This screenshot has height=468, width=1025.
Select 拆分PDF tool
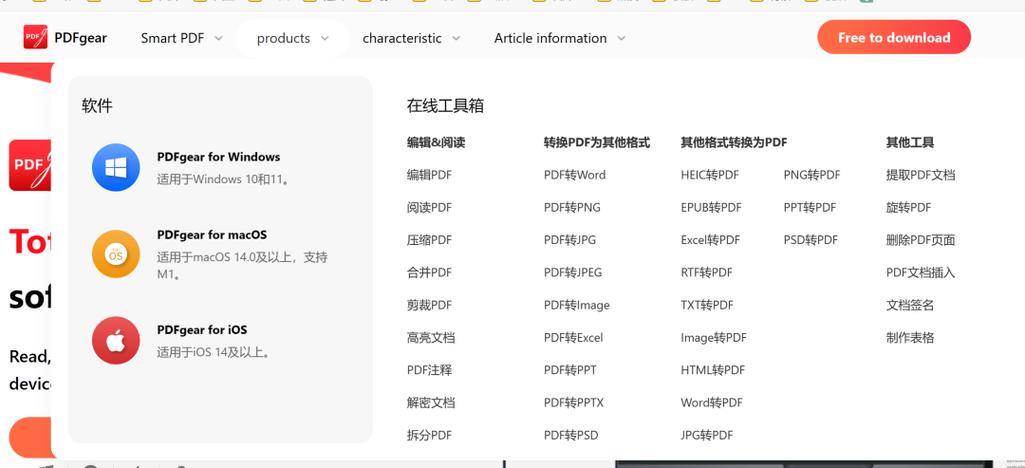point(429,435)
